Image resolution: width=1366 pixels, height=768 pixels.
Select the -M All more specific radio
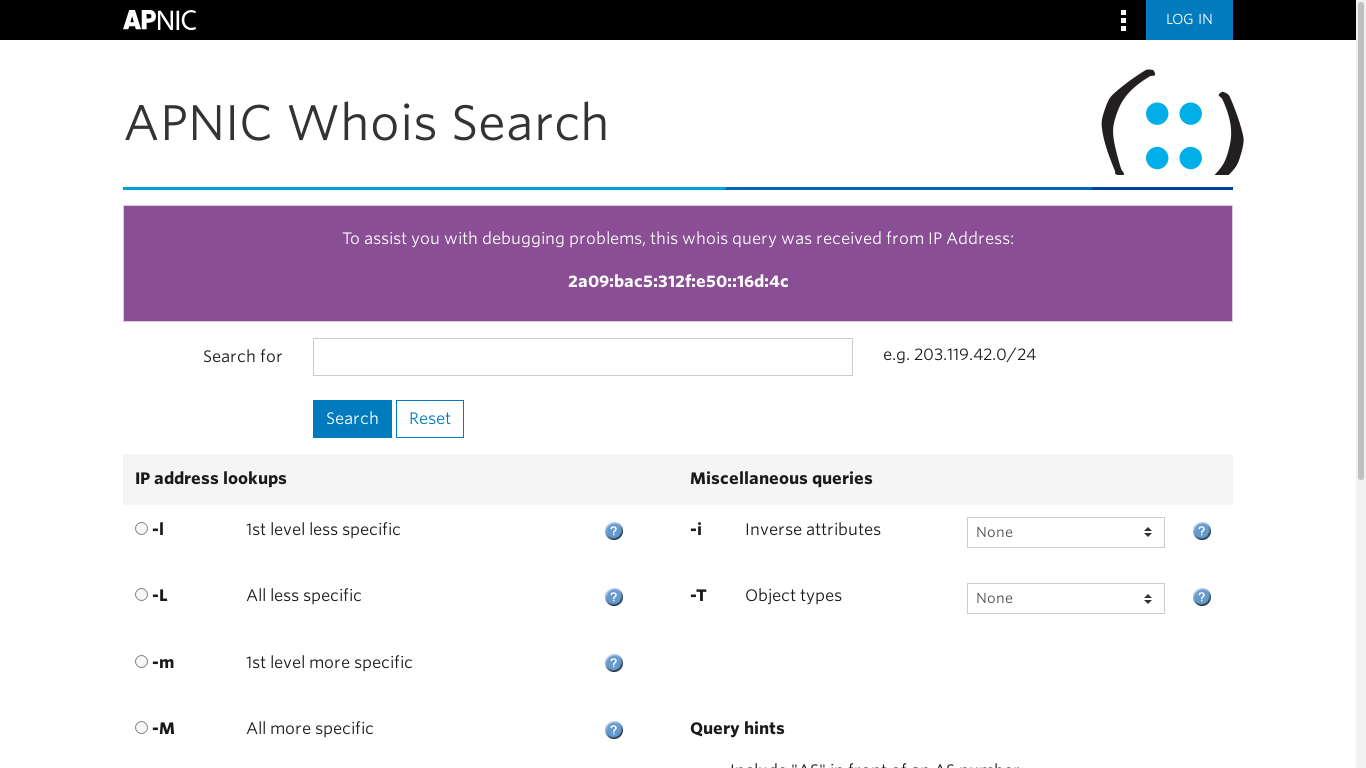[x=141, y=728]
